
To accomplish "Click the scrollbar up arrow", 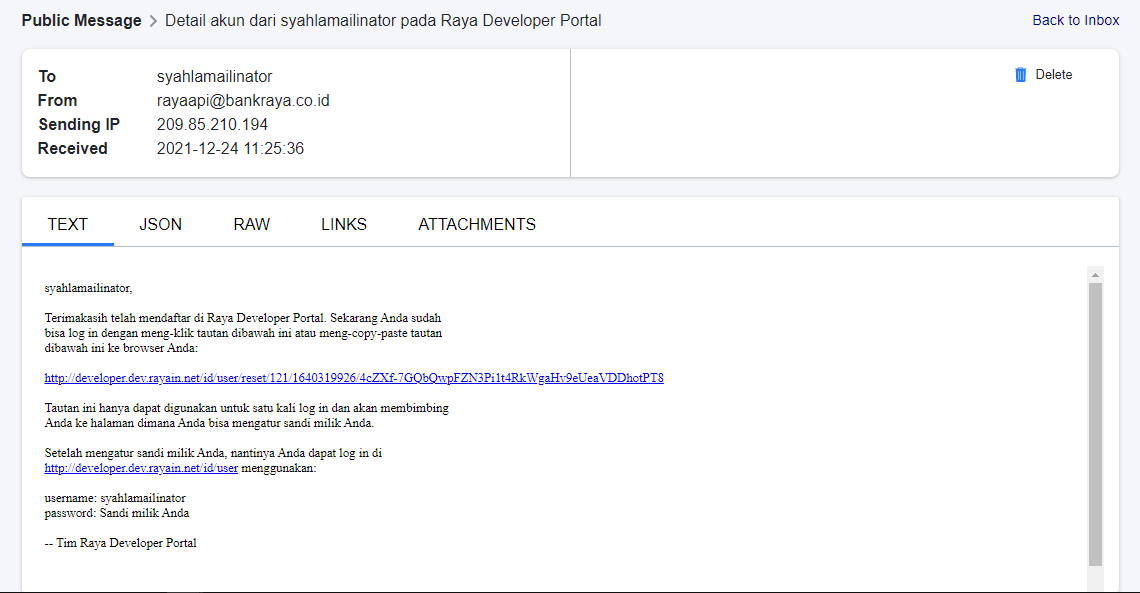I will [1095, 274].
